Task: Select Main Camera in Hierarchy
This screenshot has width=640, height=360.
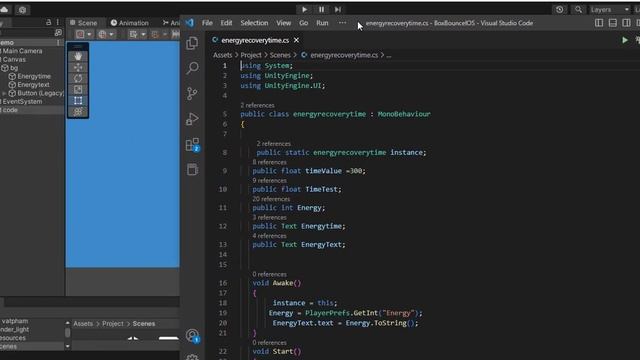Action: point(22,51)
